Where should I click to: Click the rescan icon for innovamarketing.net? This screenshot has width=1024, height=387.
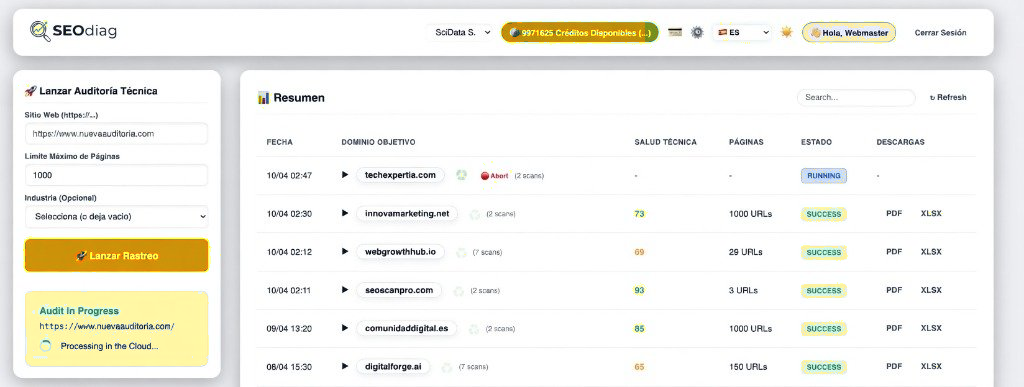click(474, 214)
